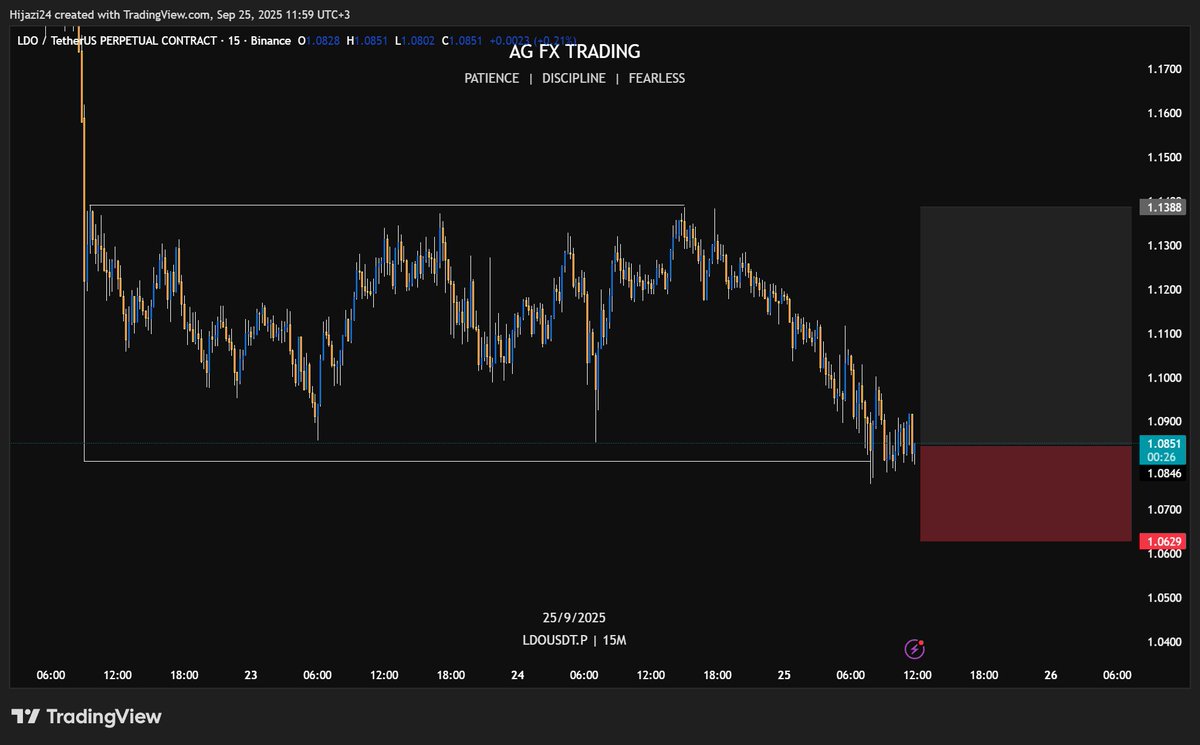Click the 1.1000 price axis label
1200x745 pixels.
(1164, 378)
